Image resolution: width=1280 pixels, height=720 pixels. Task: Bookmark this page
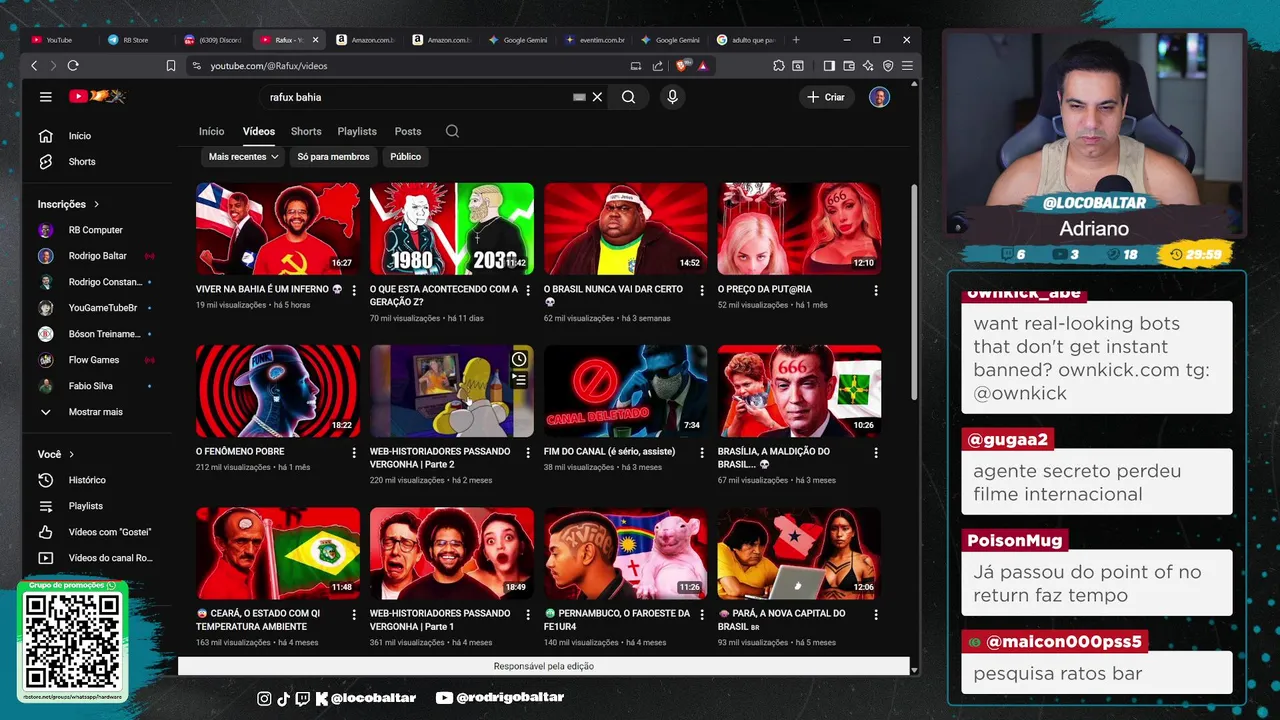[171, 66]
